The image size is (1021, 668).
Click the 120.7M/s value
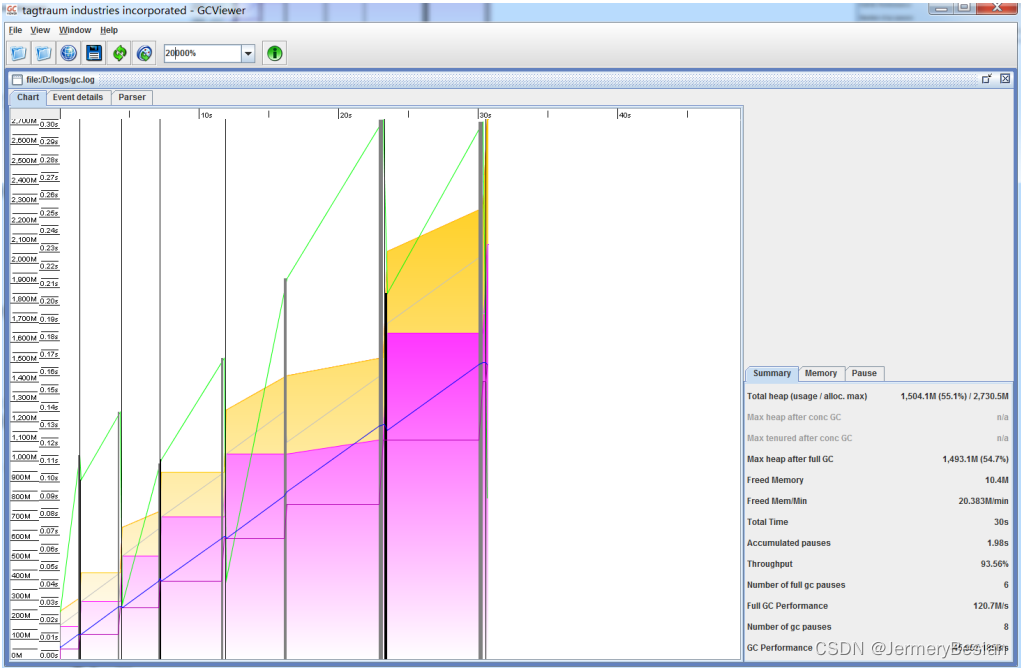[991, 605]
